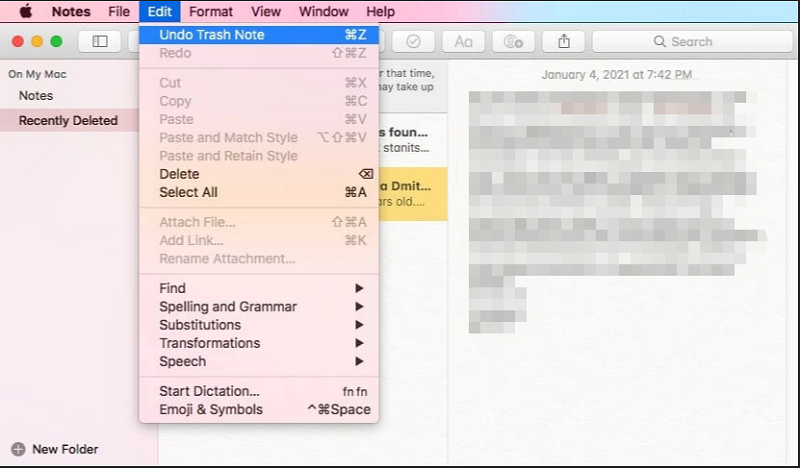Choose Select All in the Edit menu
Screen dimensions: 800x468
tap(259, 192)
